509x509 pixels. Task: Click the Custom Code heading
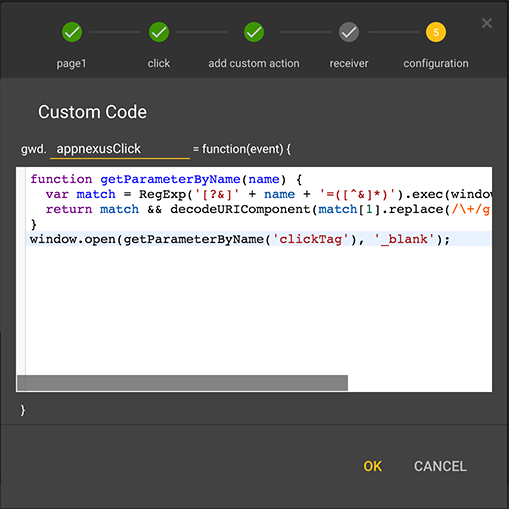pos(92,112)
